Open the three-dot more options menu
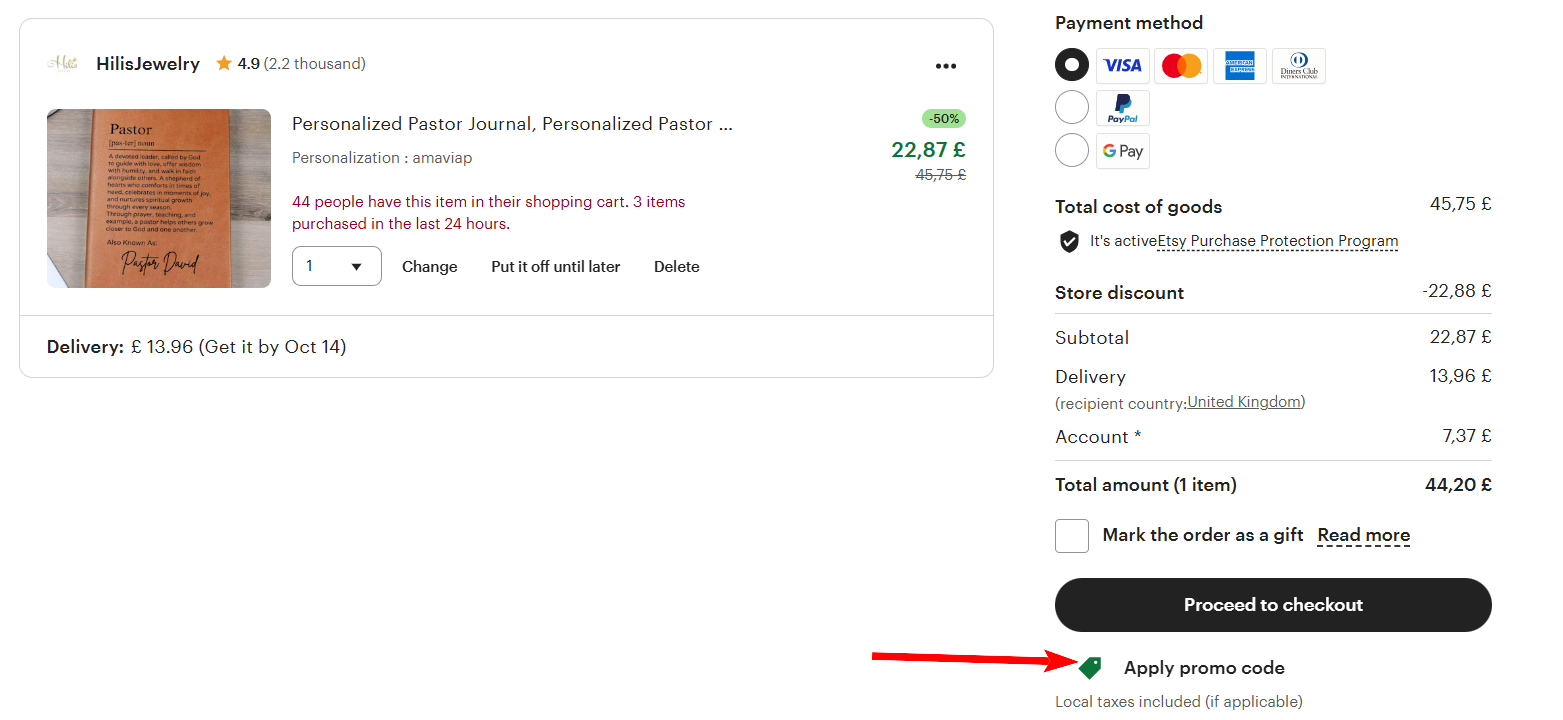1563x720 pixels. coord(945,66)
